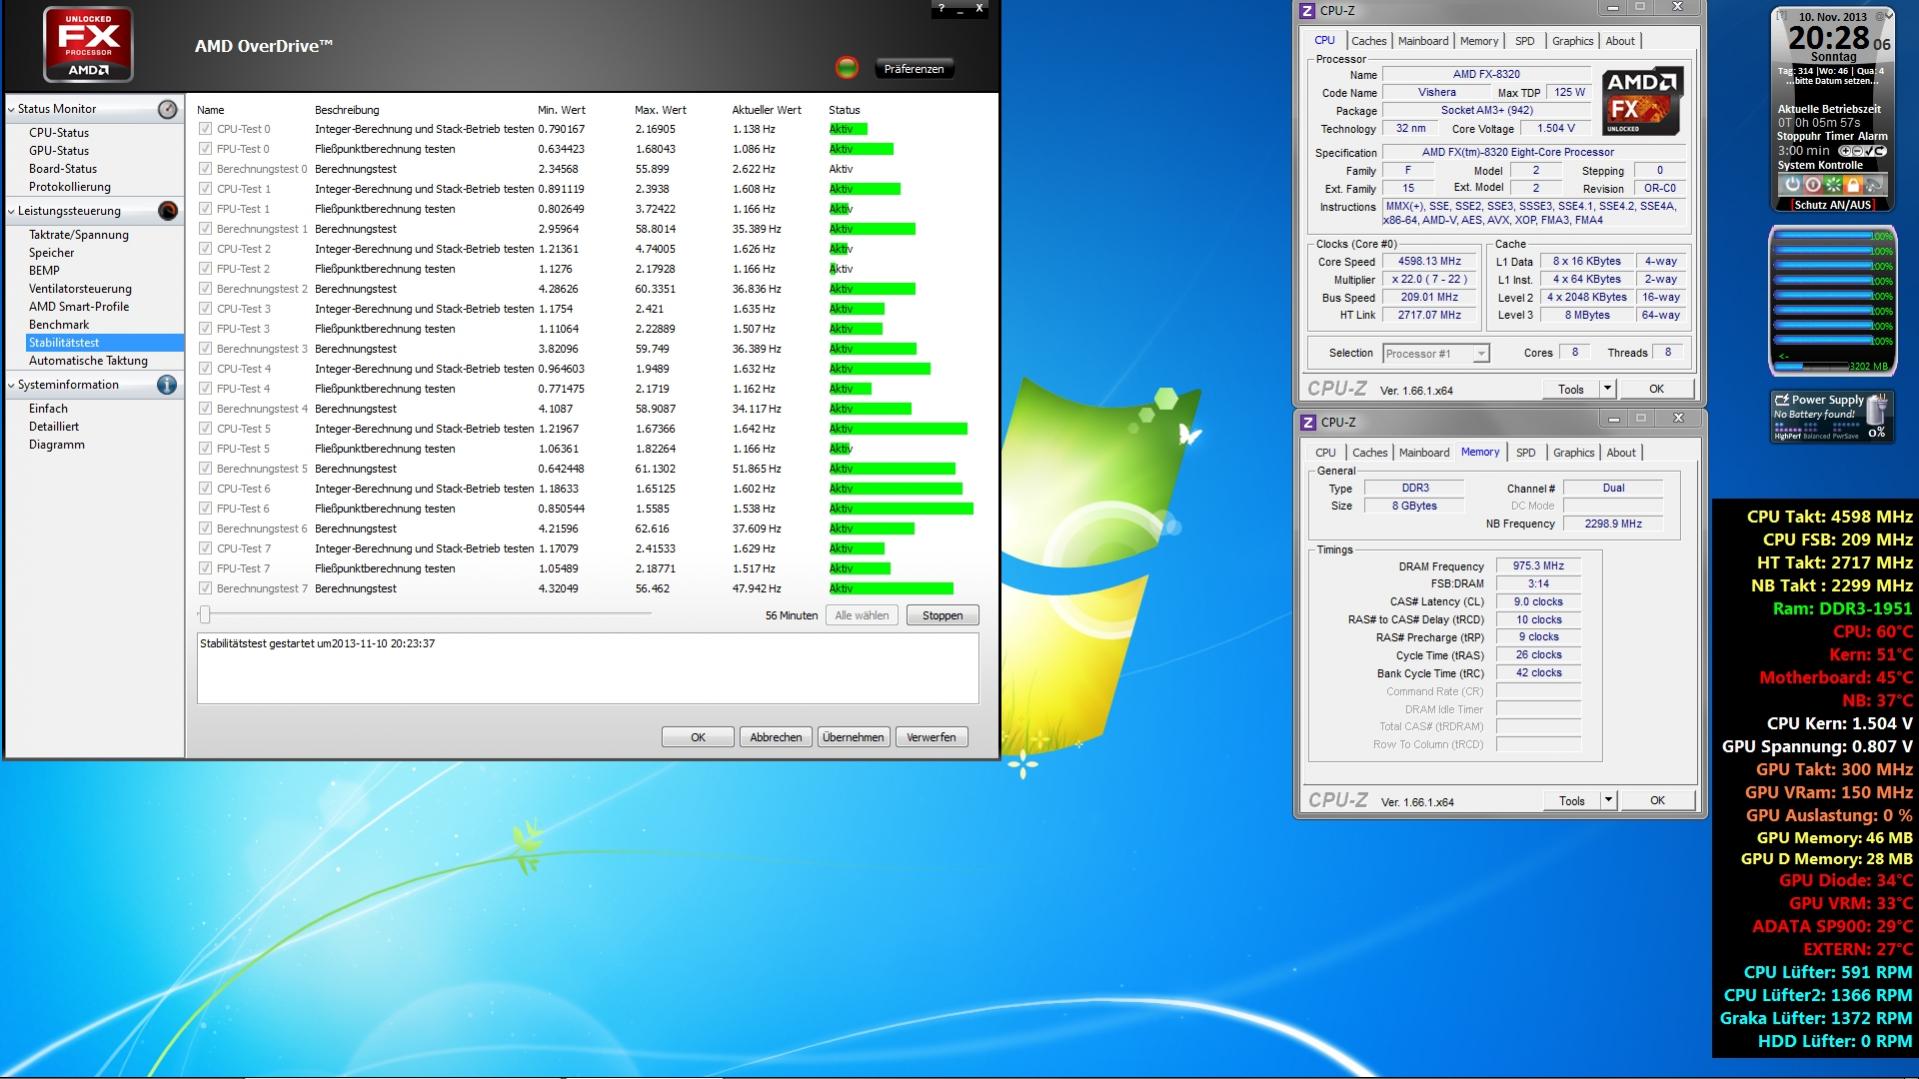Select the CPU tab in lower CPU-Z window

(x=1326, y=453)
